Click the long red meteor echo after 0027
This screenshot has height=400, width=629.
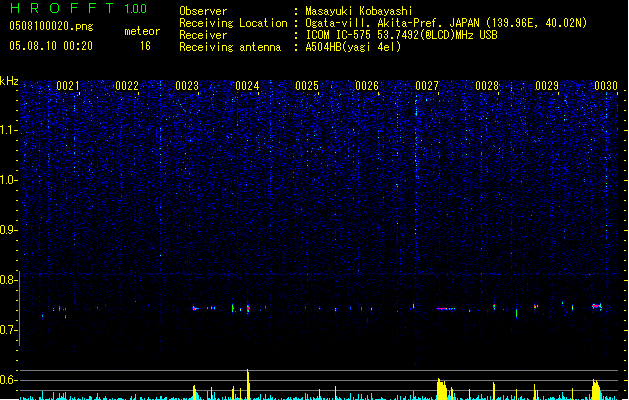point(446,309)
